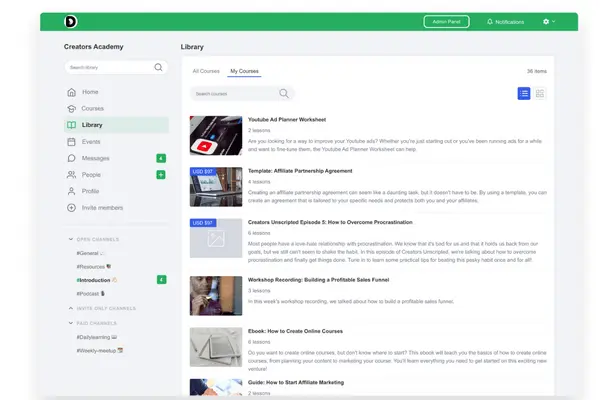Open the settings gear menu
This screenshot has height=400, width=600.
pos(549,21)
